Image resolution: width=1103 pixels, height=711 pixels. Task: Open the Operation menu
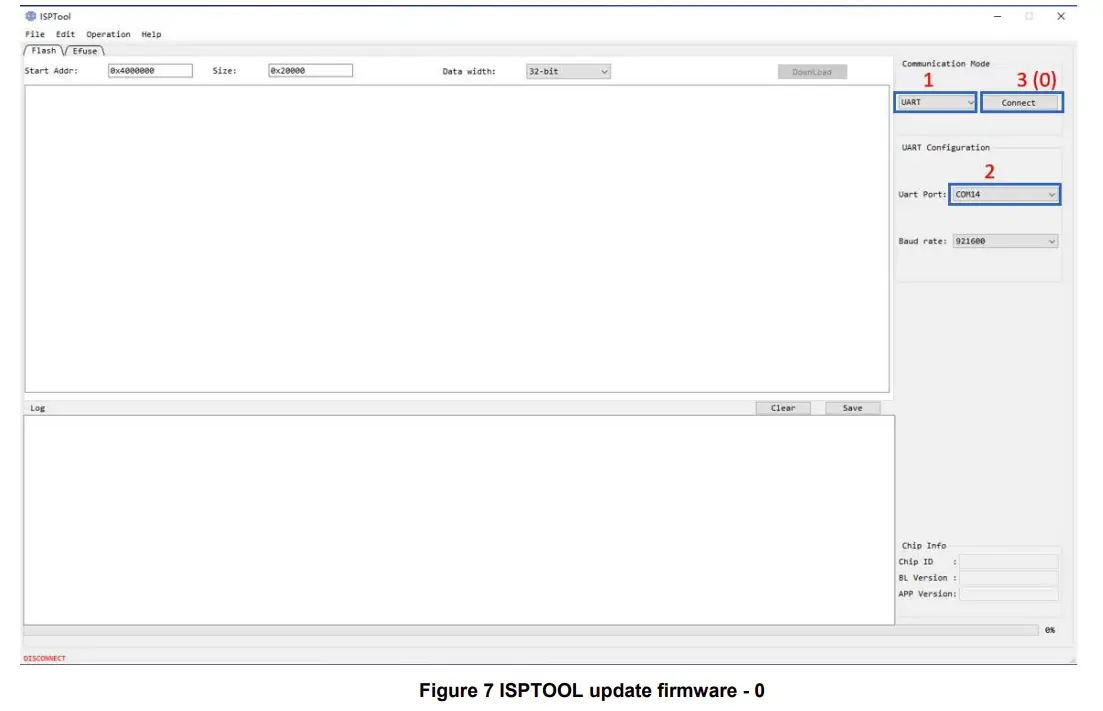click(x=108, y=34)
